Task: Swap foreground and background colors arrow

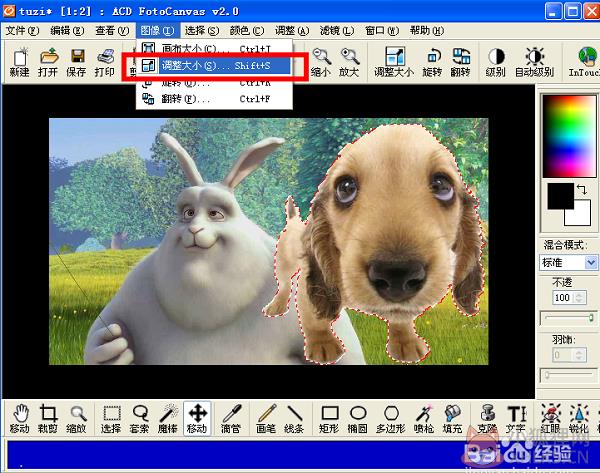Action: click(582, 189)
